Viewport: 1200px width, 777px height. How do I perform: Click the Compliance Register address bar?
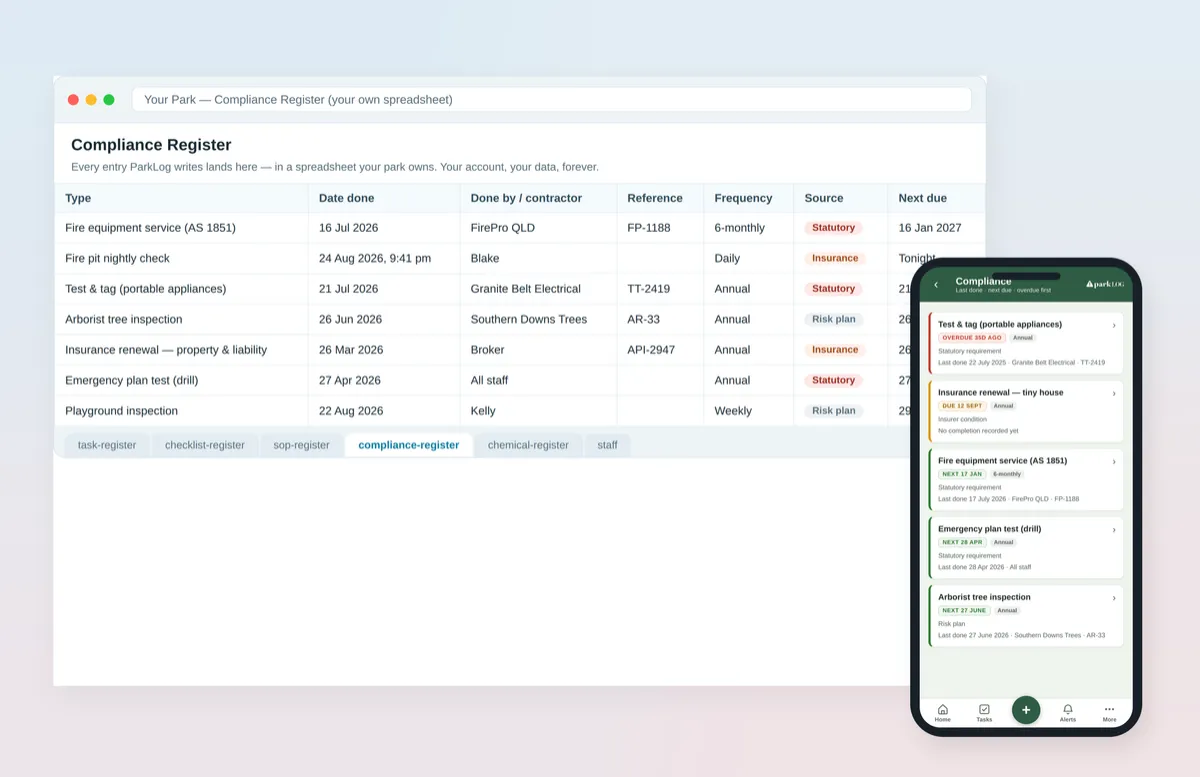click(x=551, y=100)
